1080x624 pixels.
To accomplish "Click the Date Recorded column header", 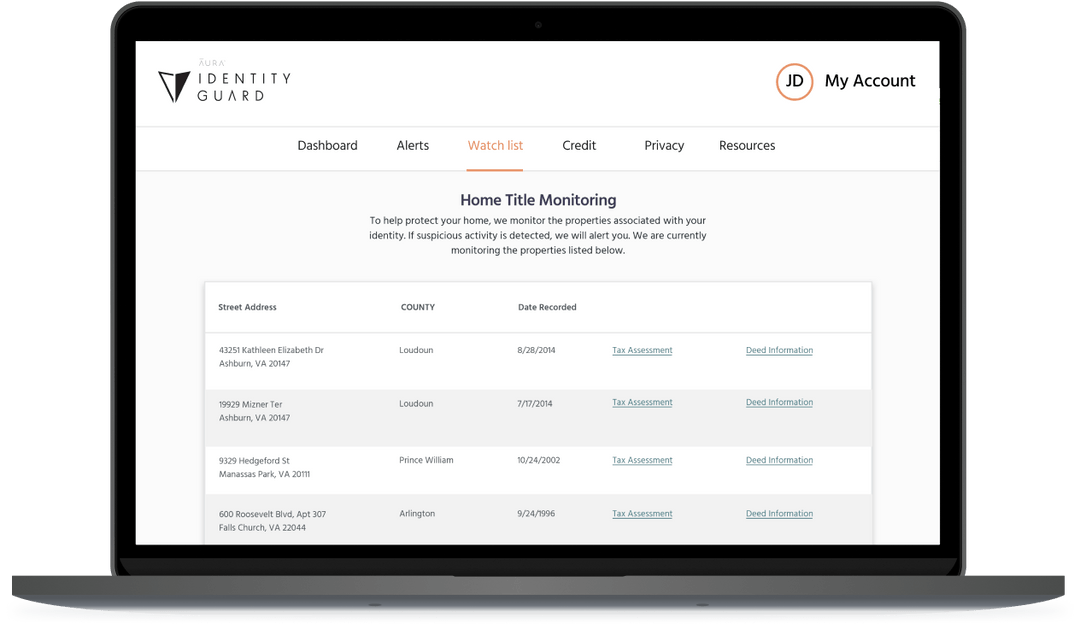I will 547,307.
